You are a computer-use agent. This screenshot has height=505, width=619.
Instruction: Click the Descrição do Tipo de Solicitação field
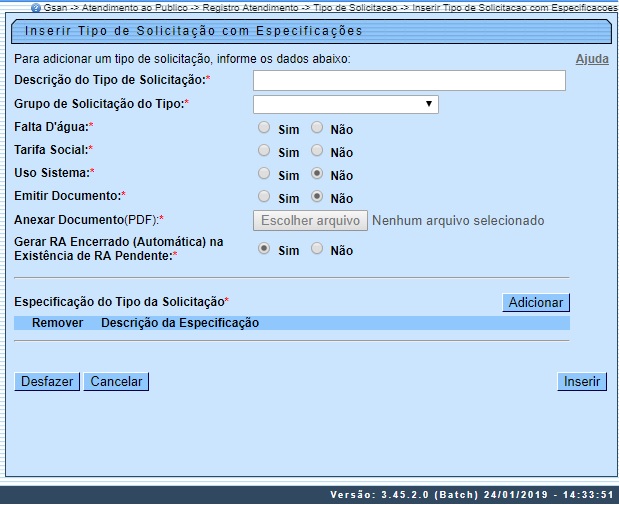[x=409, y=80]
